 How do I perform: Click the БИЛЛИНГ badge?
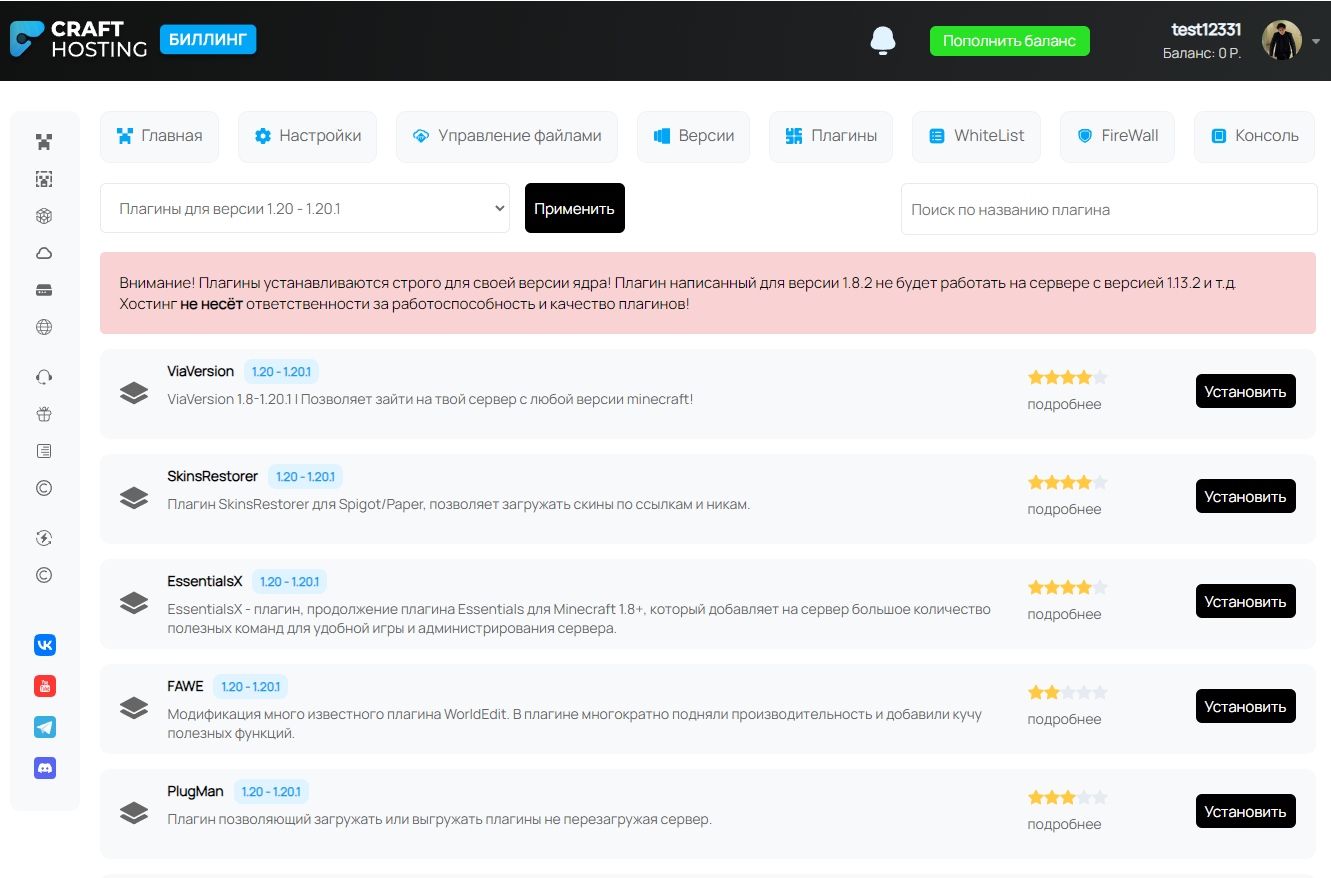pyautogui.click(x=208, y=40)
